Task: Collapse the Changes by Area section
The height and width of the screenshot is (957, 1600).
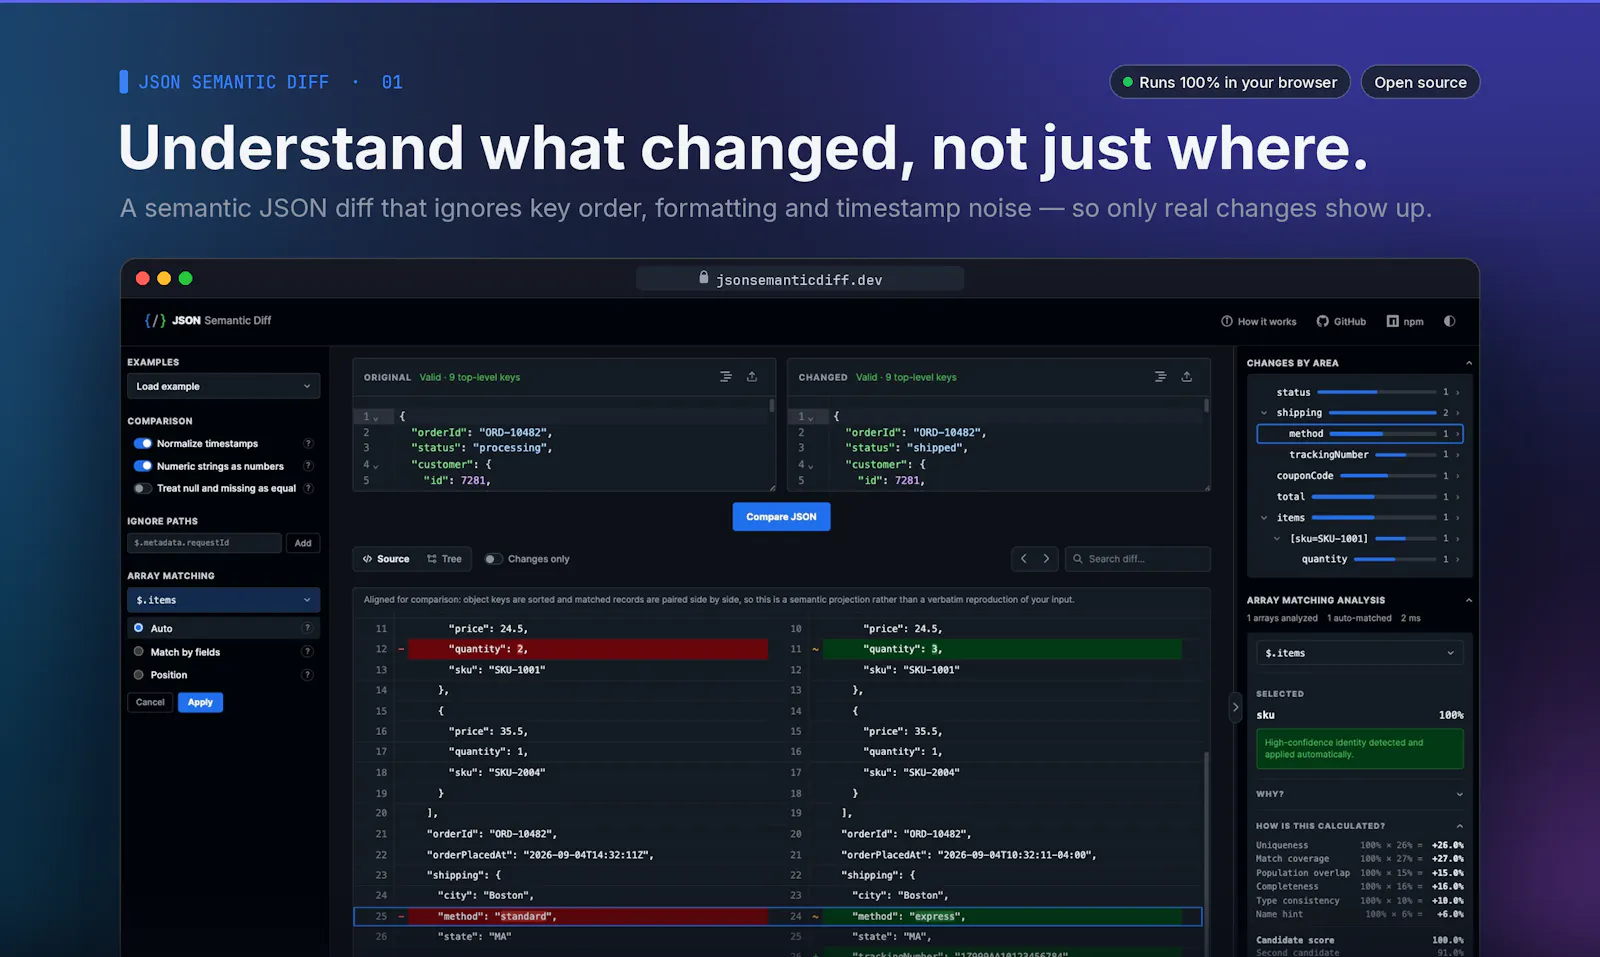Action: [x=1468, y=363]
